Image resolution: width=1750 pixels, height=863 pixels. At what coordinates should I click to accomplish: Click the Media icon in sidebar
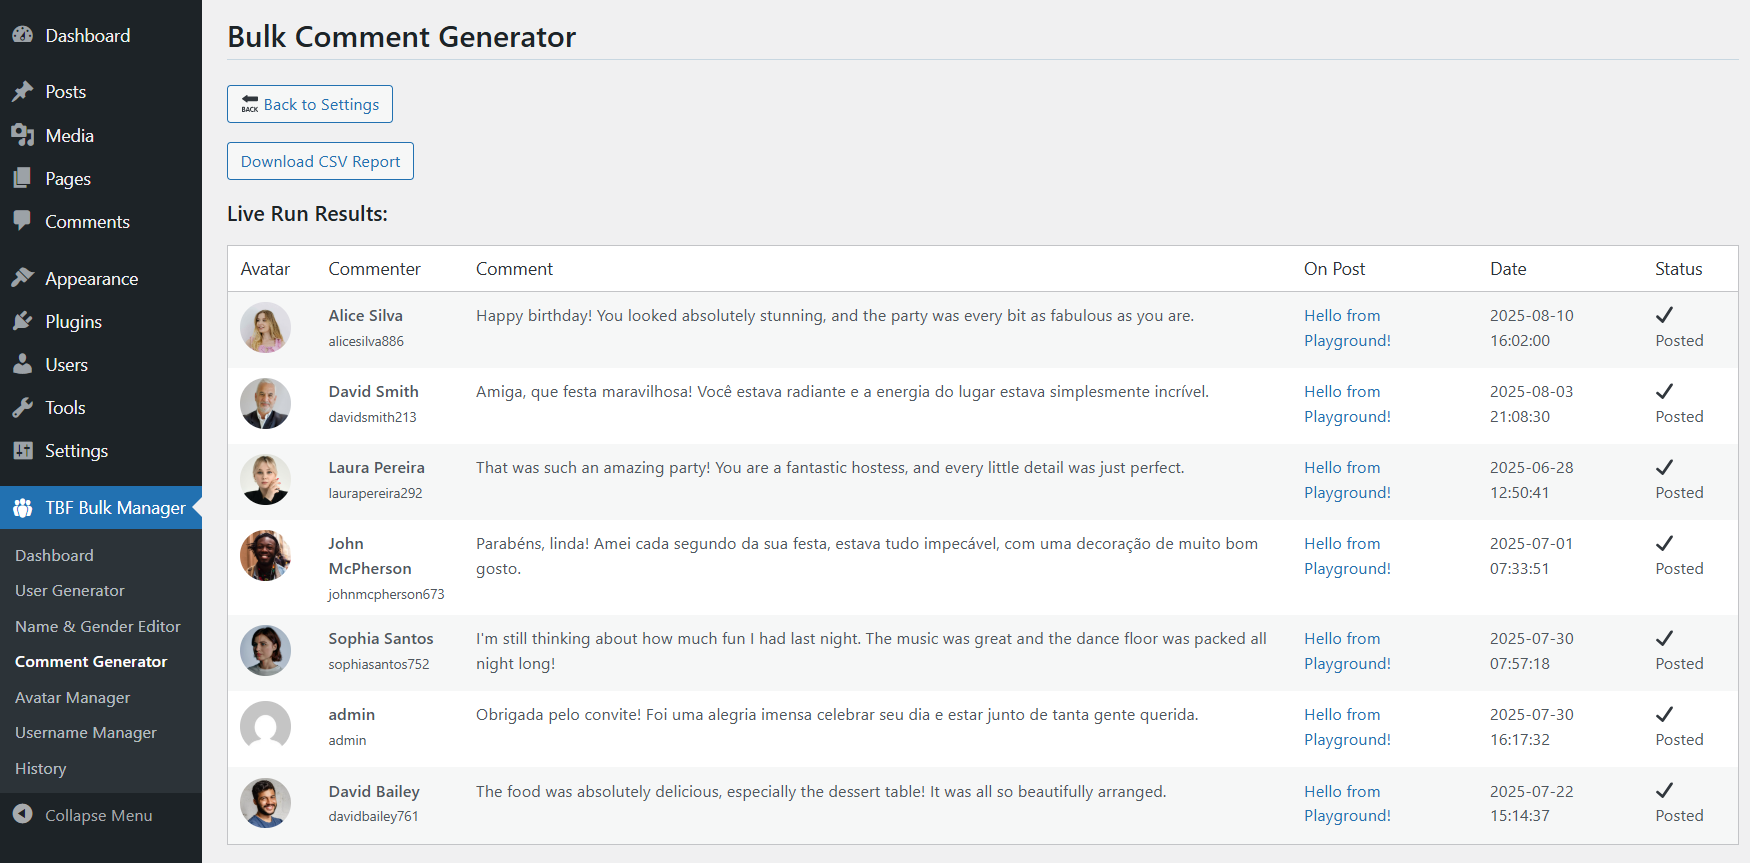22,135
